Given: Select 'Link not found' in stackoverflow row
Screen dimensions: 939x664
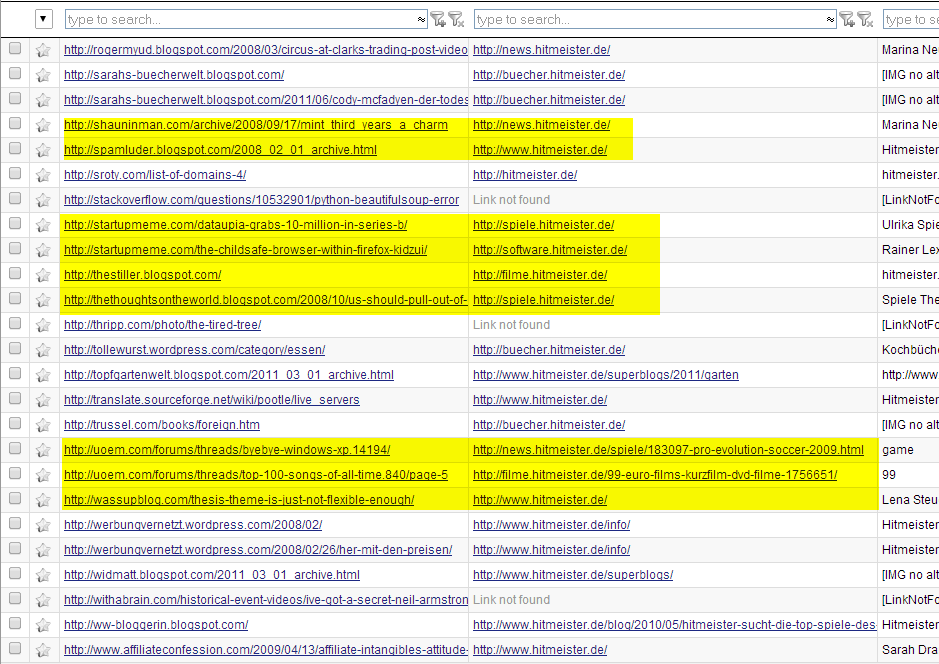Looking at the screenshot, I should click(x=511, y=200).
